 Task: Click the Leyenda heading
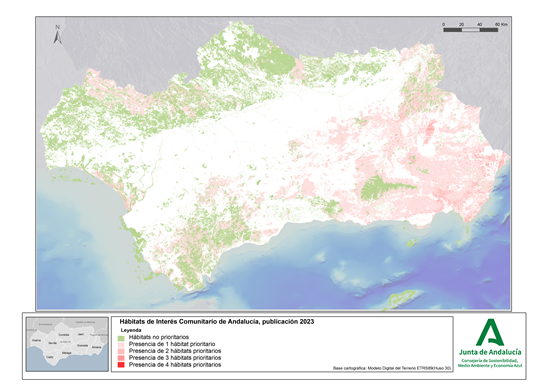click(131, 330)
